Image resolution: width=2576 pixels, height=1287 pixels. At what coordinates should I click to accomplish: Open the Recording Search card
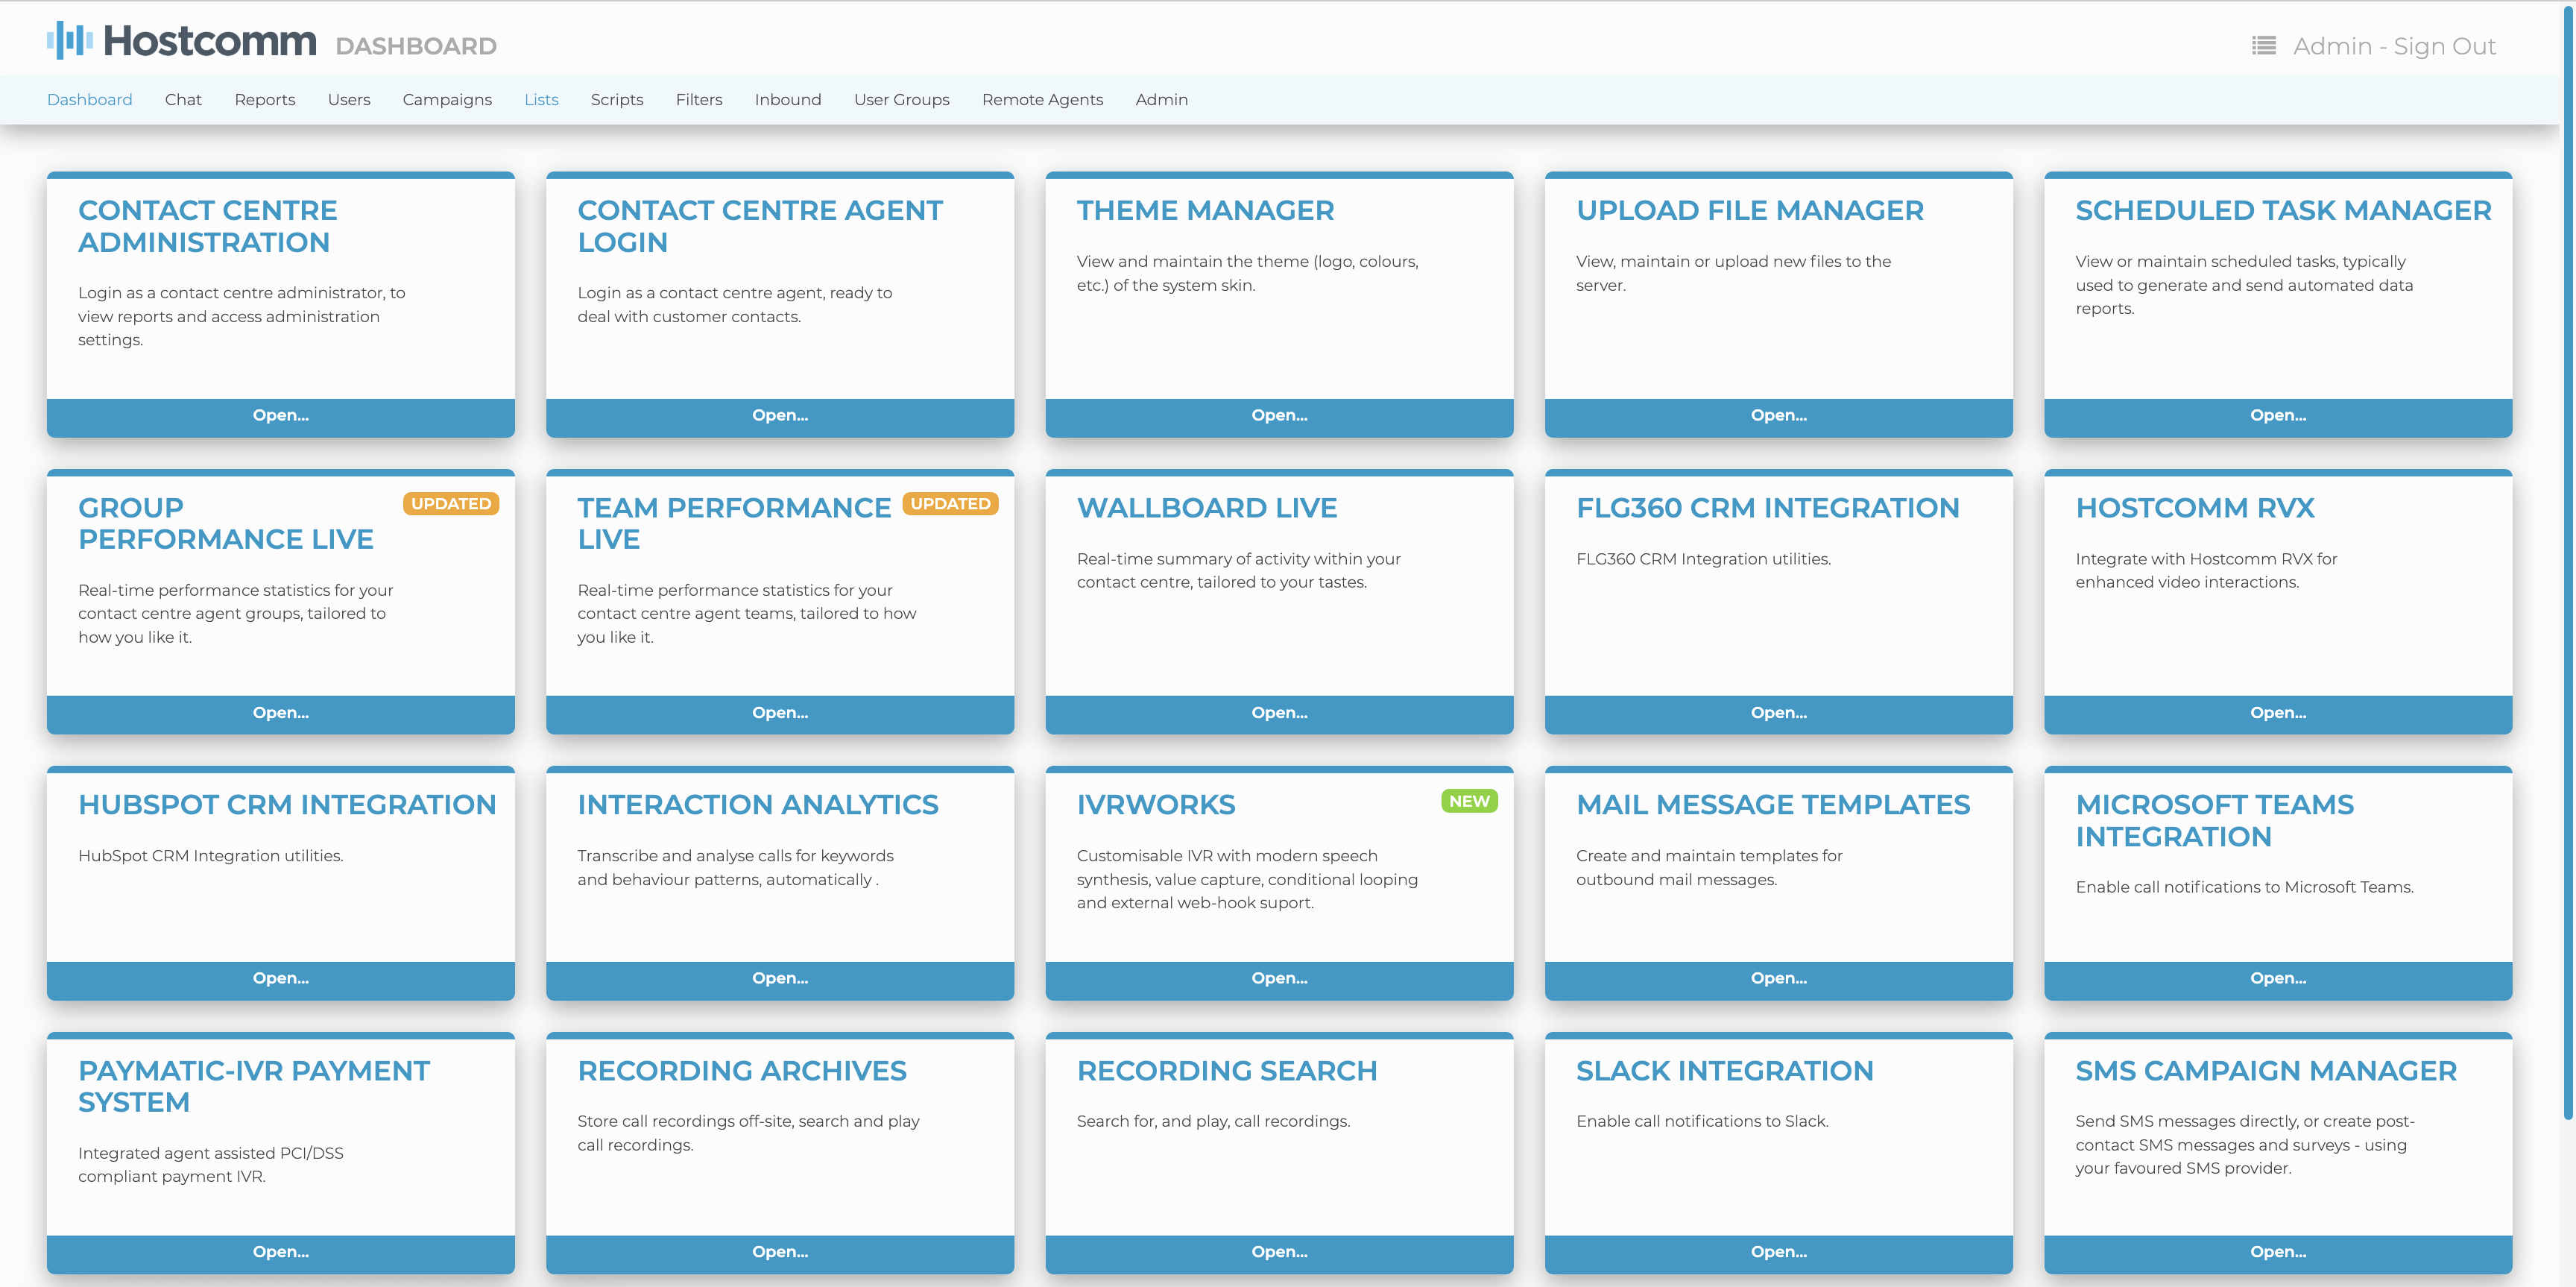[1278, 1252]
